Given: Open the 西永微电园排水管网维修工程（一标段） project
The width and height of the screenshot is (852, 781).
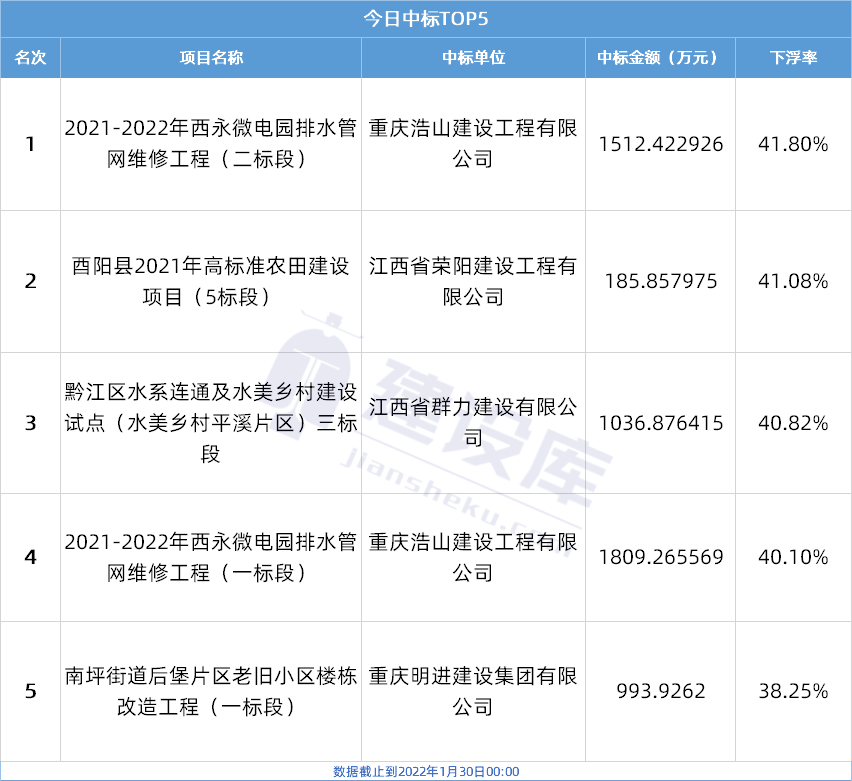Looking at the screenshot, I should 211,557.
